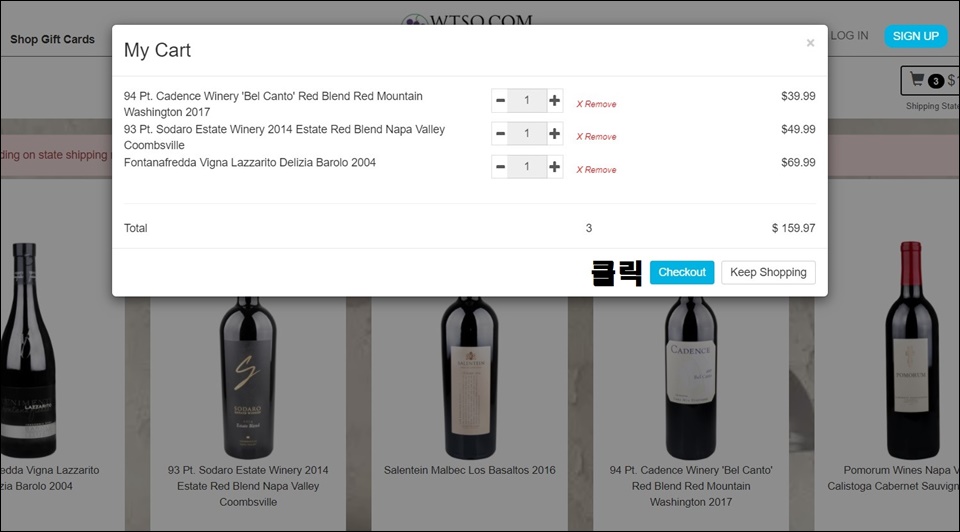Viewport: 960px width, 532px height.
Task: Select Sodaro Estate bottle thumbnail
Action: pos(248,378)
